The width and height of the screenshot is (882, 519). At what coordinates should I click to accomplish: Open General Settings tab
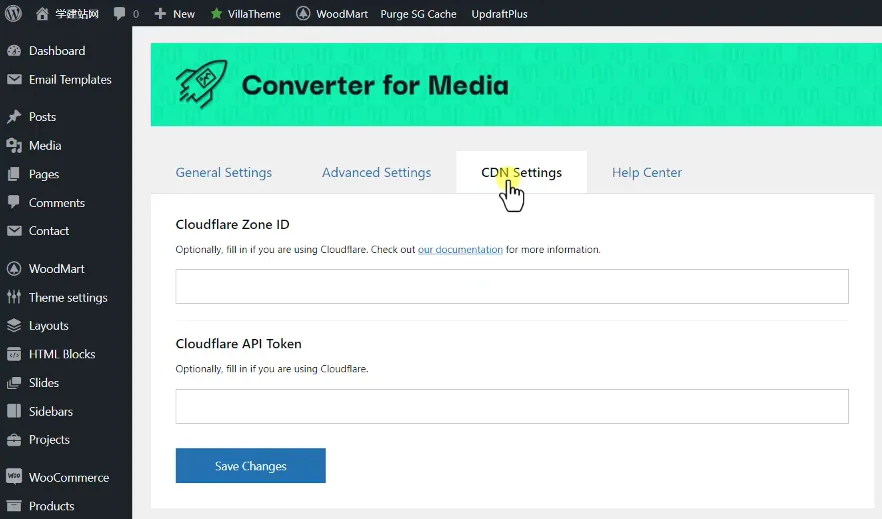(x=223, y=173)
